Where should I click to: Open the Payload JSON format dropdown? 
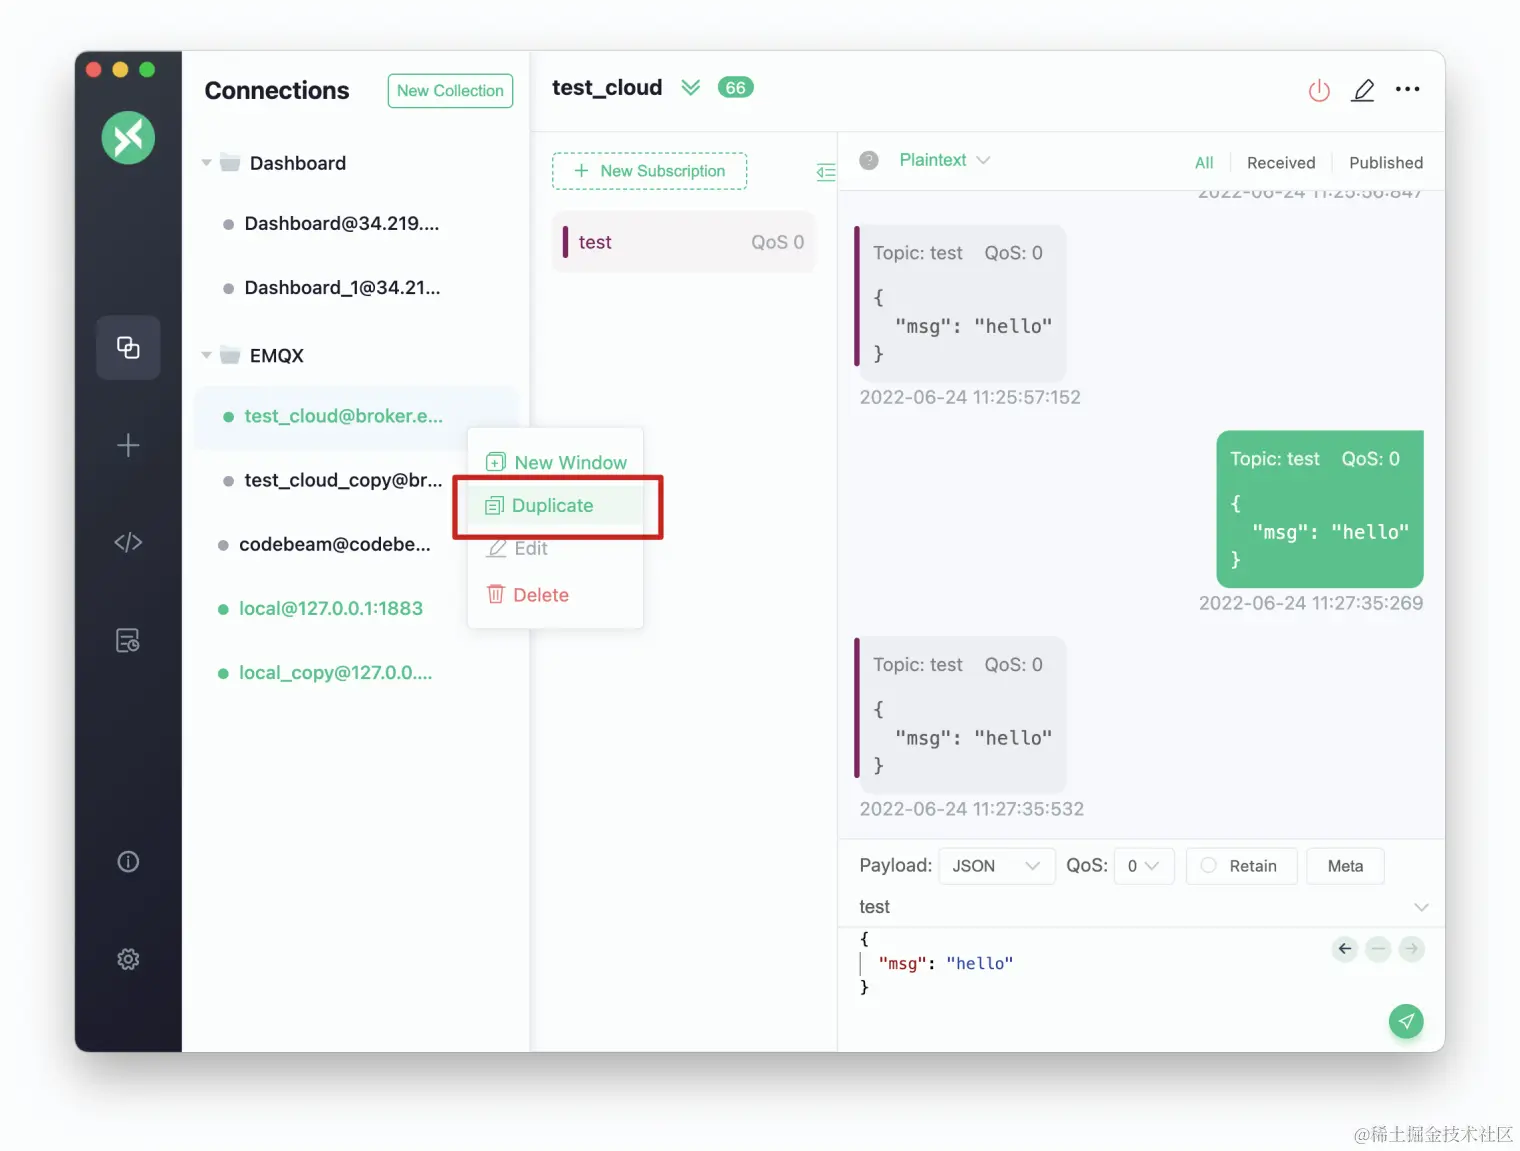pyautogui.click(x=997, y=866)
